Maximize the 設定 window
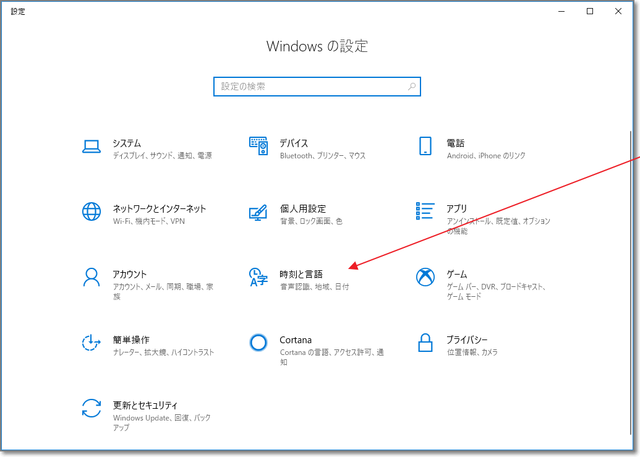Image resolution: width=640 pixels, height=457 pixels. coord(589,11)
